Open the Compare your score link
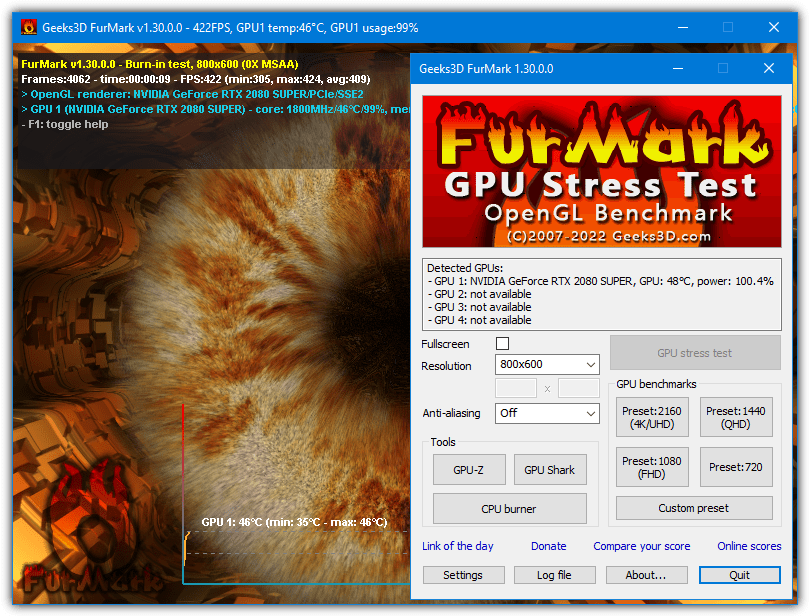Viewport: 810px width, 616px height. coord(642,546)
